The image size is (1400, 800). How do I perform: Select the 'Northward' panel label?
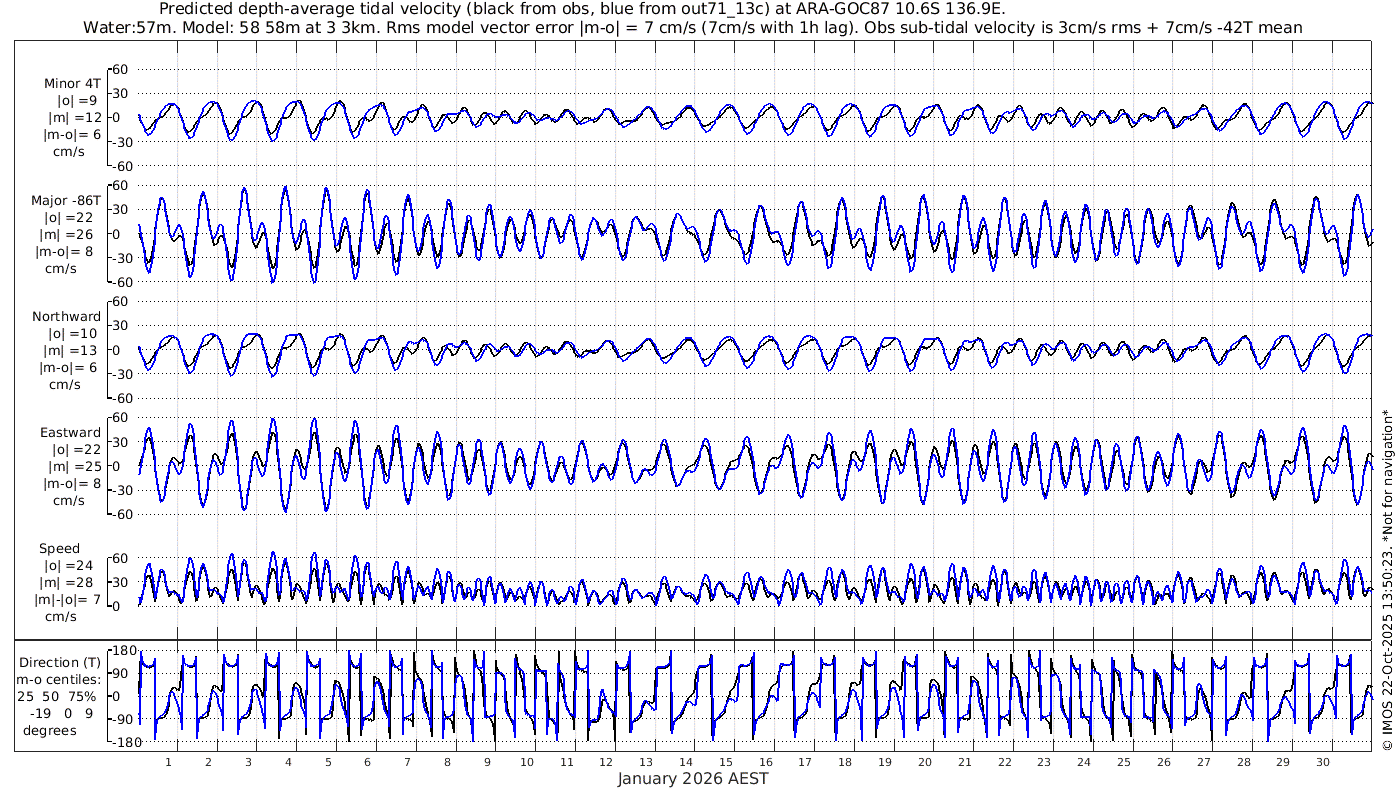coord(66,317)
